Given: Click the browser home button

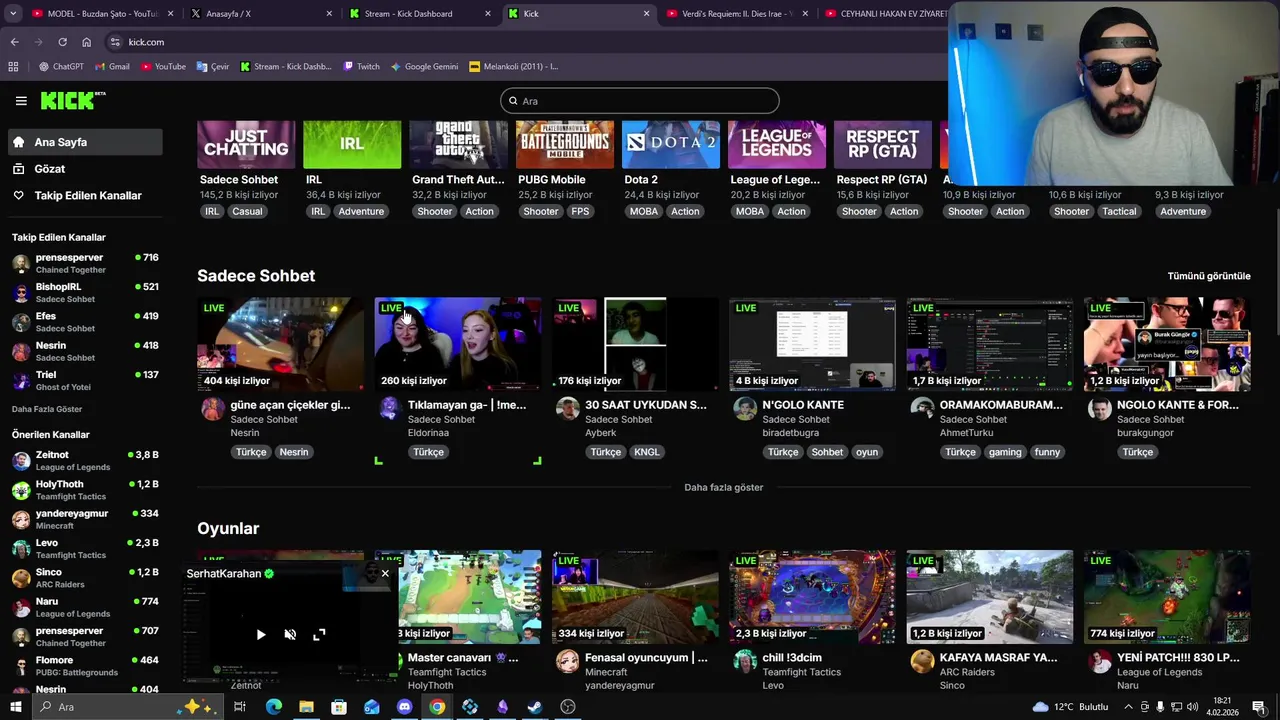Looking at the screenshot, I should pos(86,42).
